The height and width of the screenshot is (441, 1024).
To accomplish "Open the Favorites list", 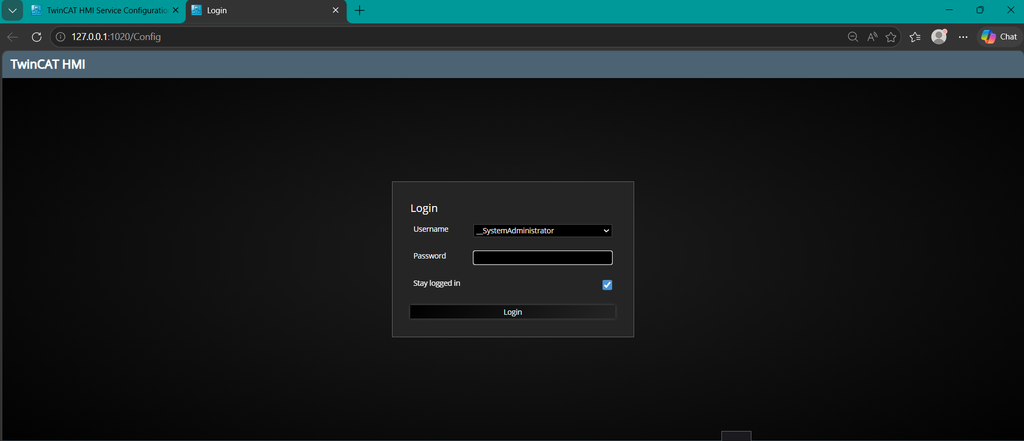I will pos(915,37).
